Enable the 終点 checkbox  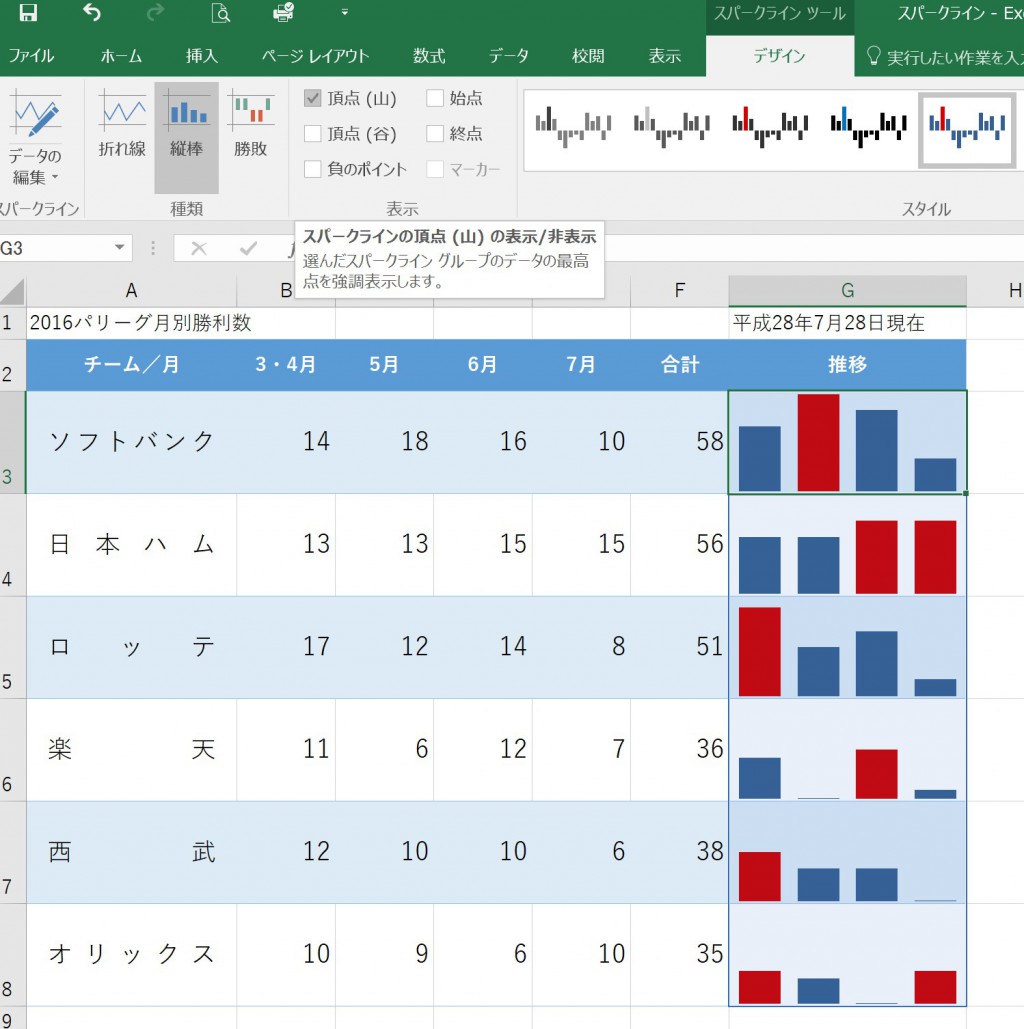[435, 134]
